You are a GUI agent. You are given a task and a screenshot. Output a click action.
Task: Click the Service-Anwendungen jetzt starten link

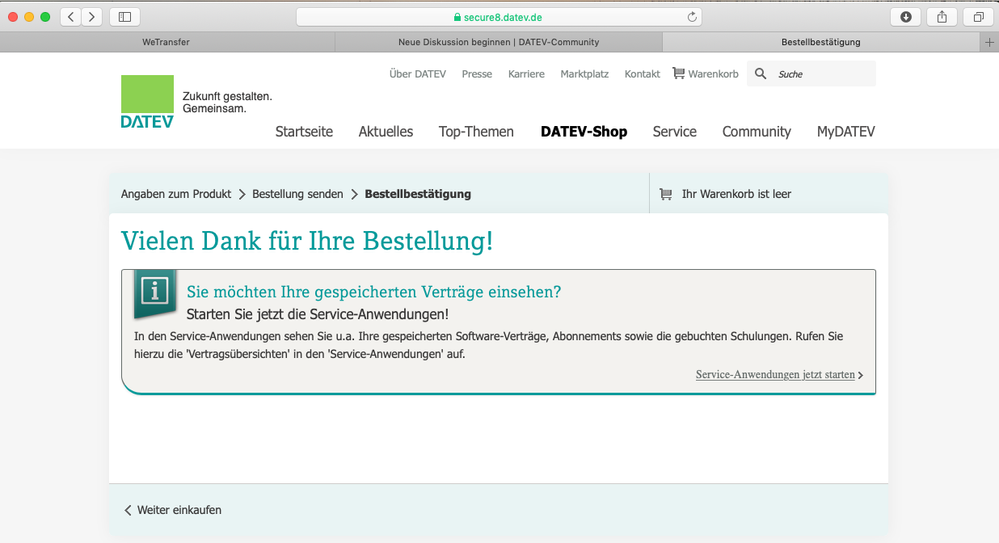click(776, 375)
